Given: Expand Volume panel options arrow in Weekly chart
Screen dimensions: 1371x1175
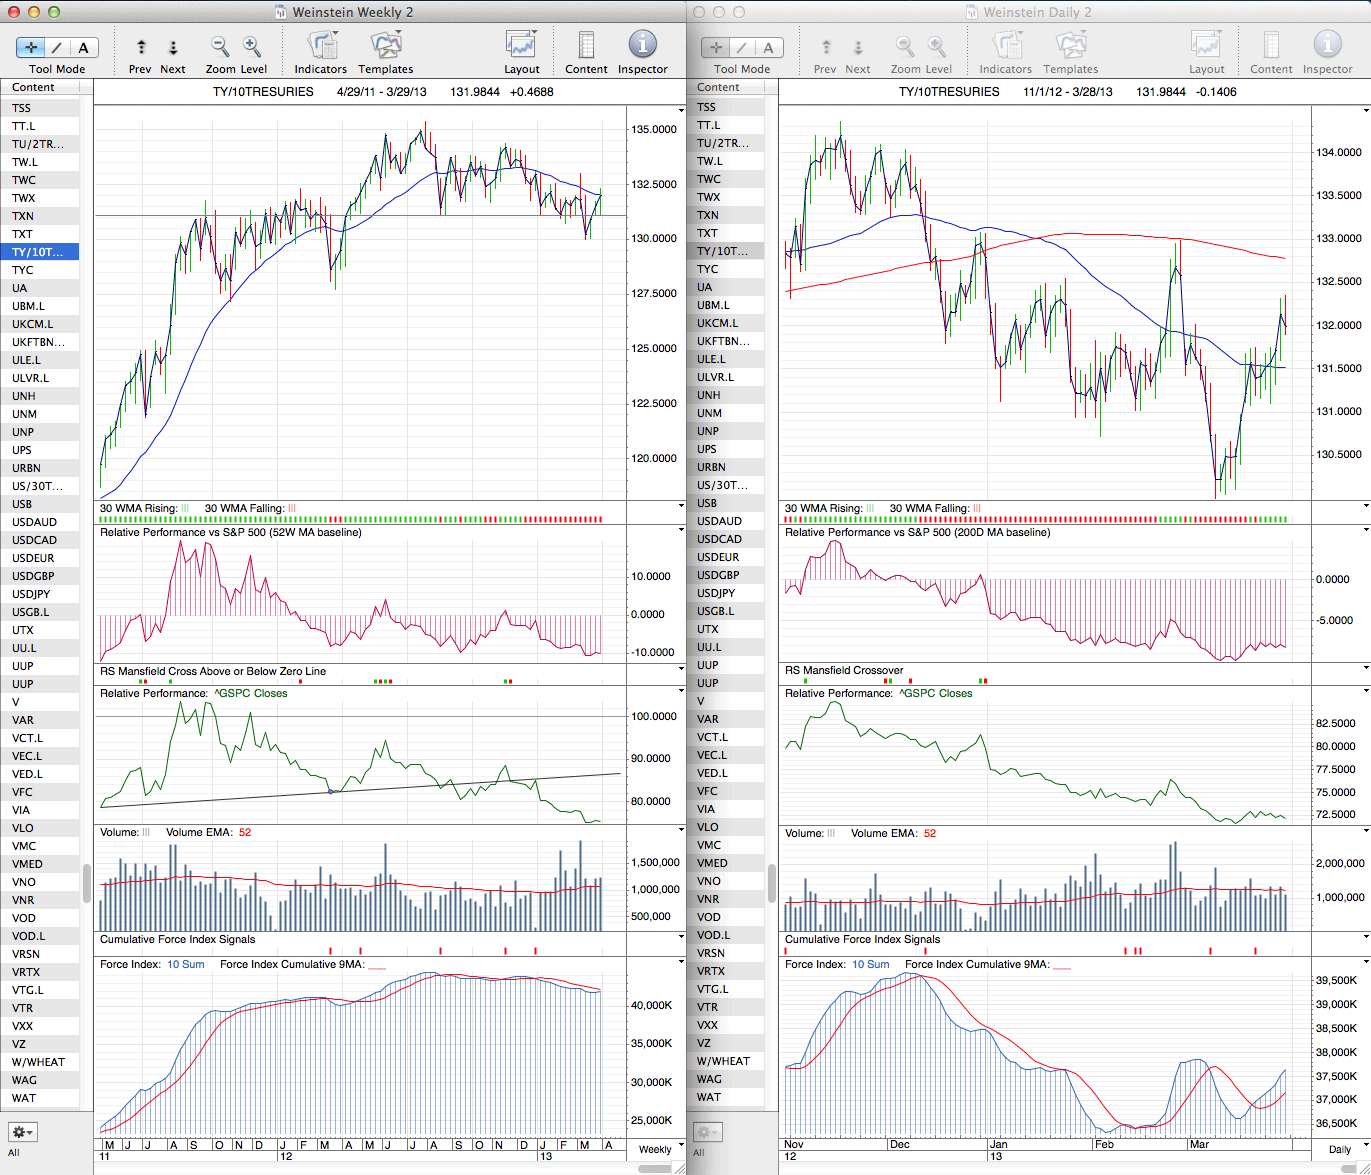Looking at the screenshot, I should coord(681,831).
